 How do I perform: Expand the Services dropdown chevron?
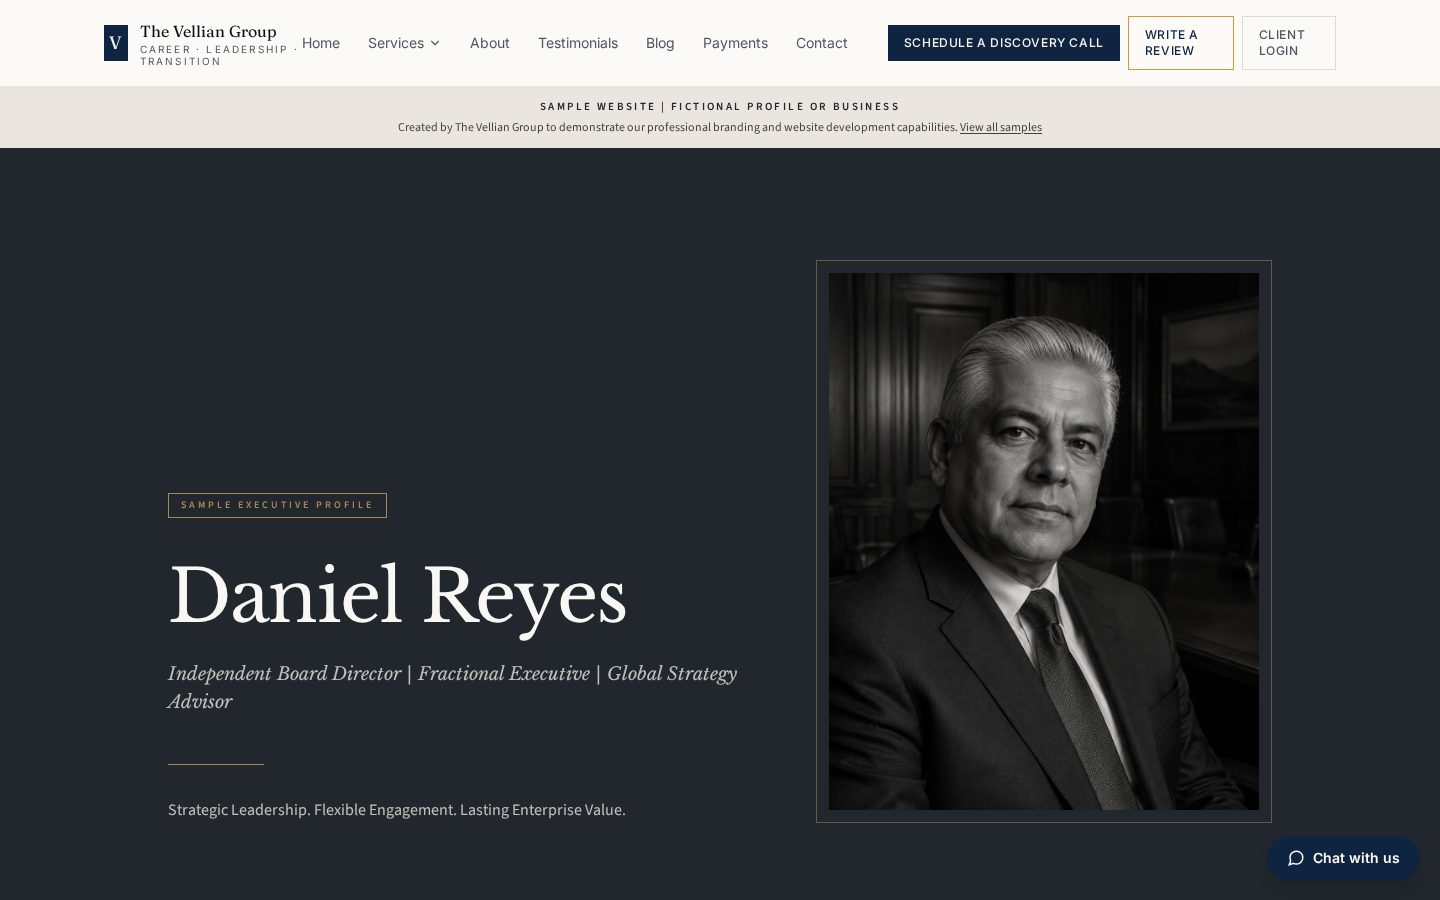point(435,43)
